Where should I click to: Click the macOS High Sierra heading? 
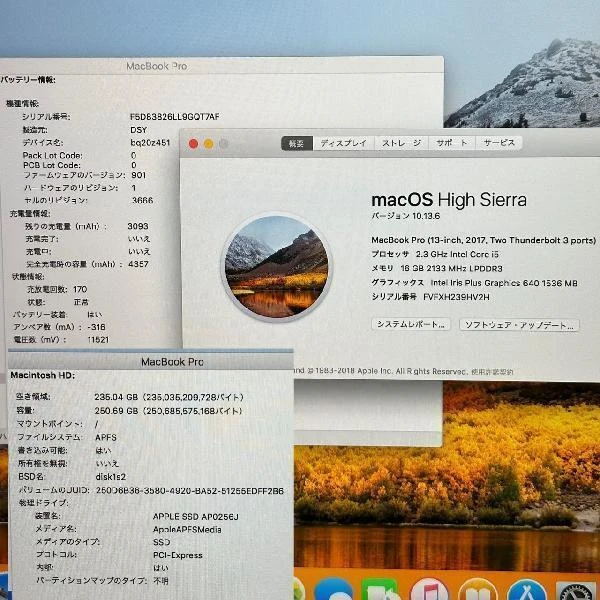coord(449,200)
